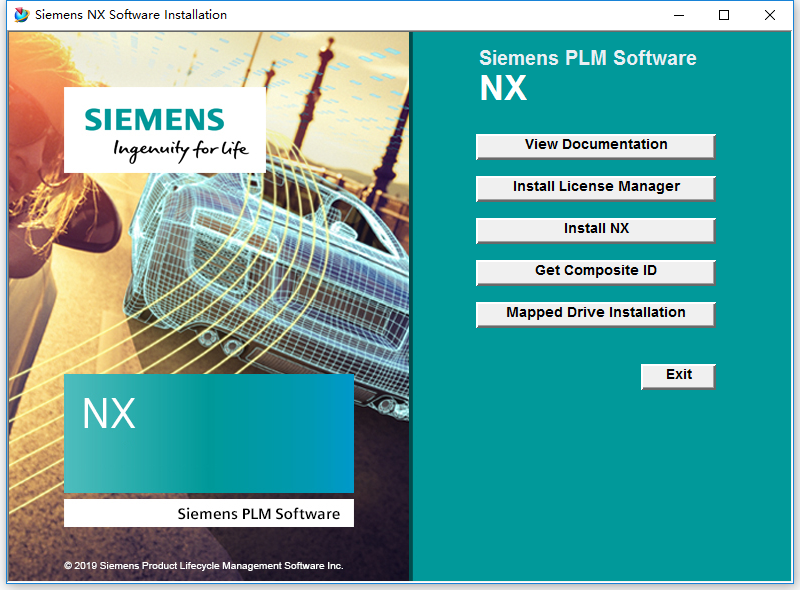Click the NX app icon in title bar
800x590 pixels.
[x=22, y=15]
